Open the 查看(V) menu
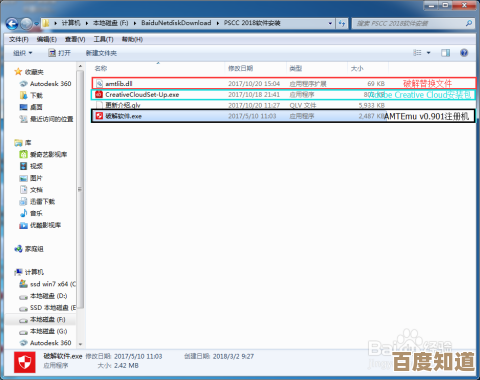 [x=75, y=39]
